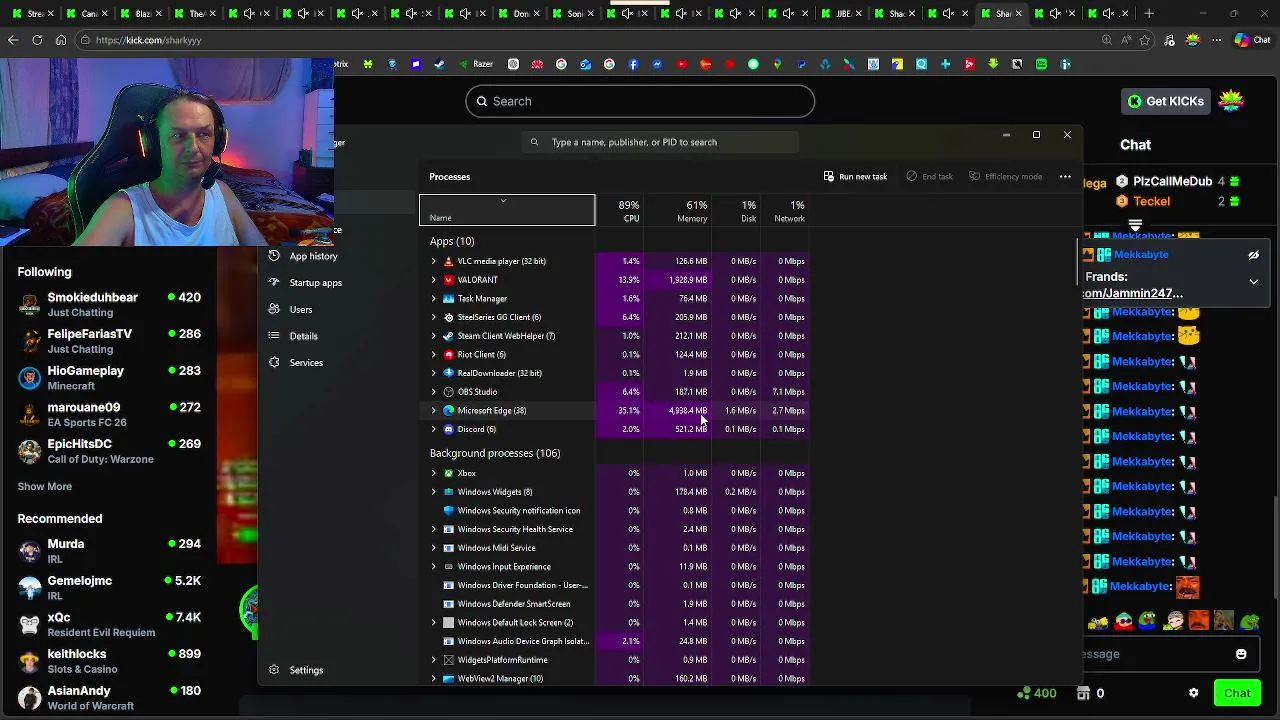The height and width of the screenshot is (720, 1280).
Task: Expand VALORANT process row
Action: click(433, 280)
